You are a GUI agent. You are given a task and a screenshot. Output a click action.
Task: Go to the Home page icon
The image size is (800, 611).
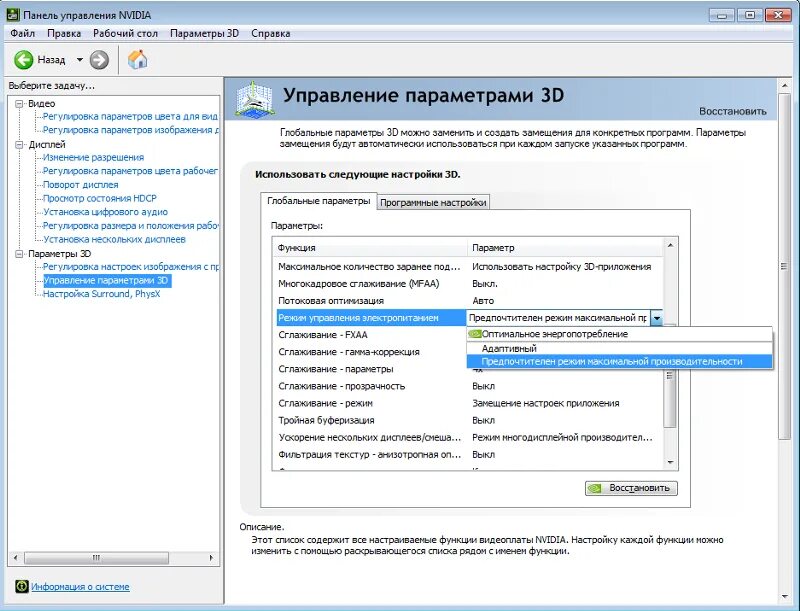(137, 60)
